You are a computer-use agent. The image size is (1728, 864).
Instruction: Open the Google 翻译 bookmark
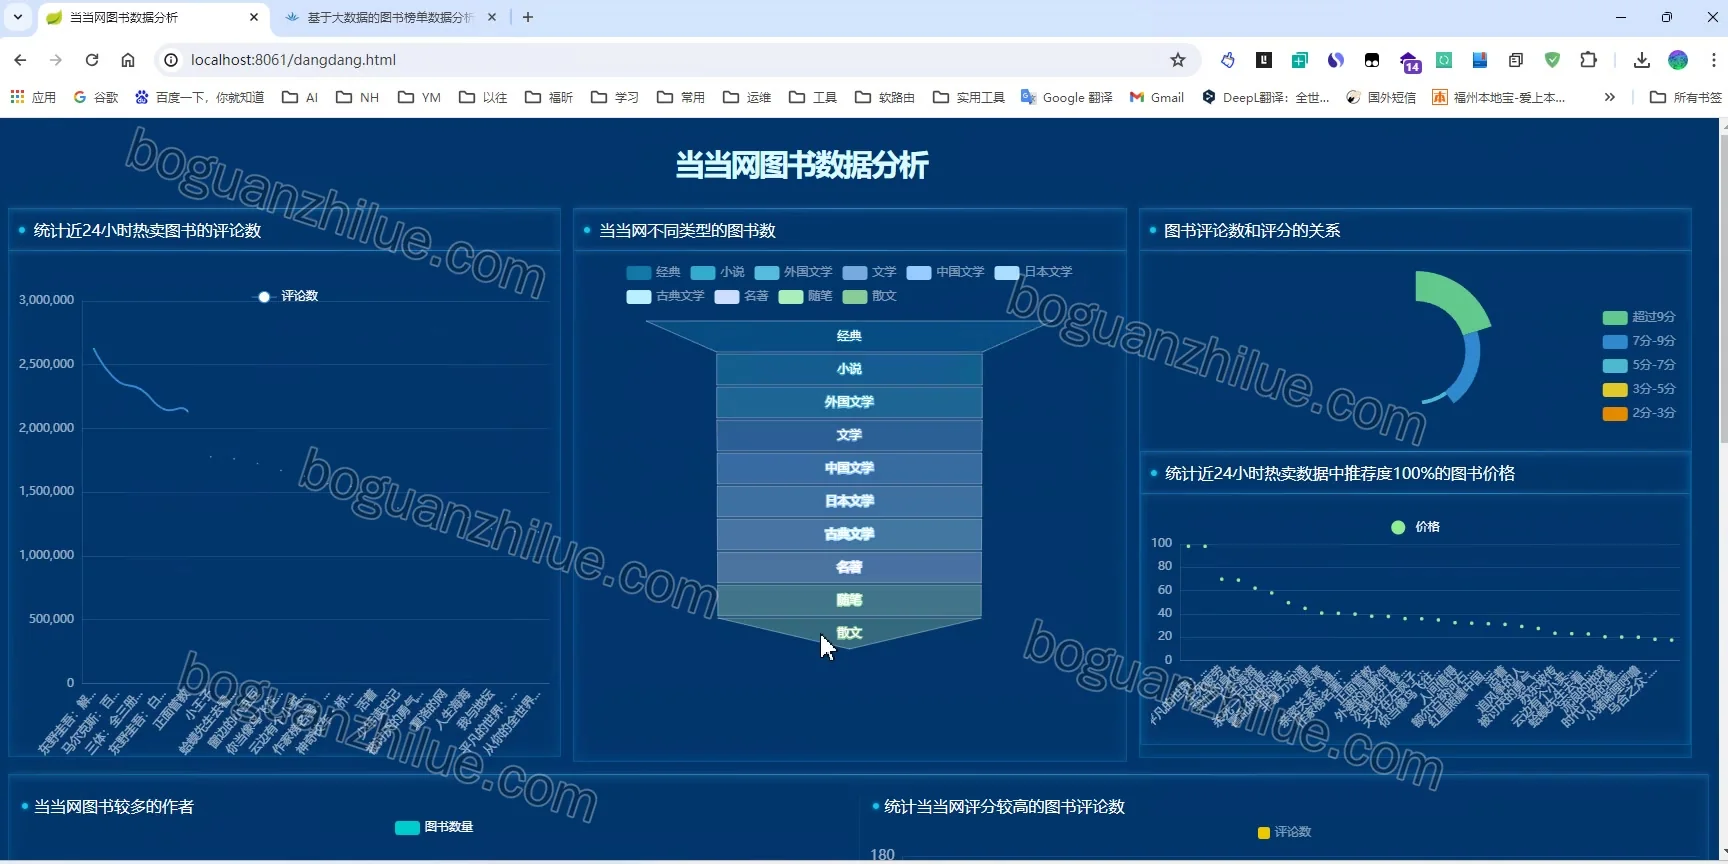[1066, 97]
